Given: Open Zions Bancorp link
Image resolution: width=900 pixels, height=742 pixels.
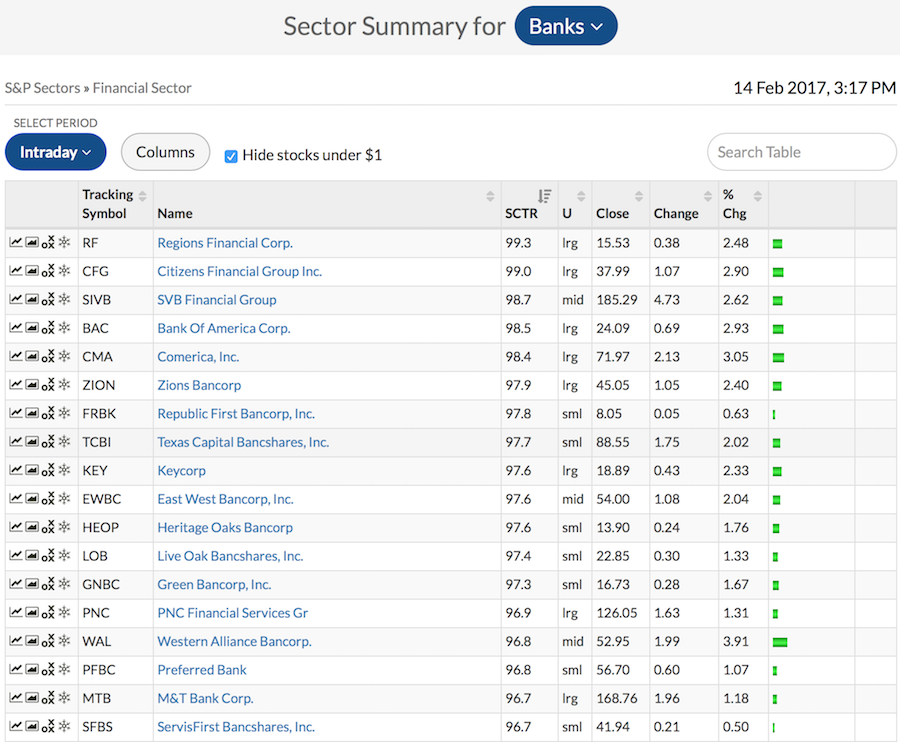Looking at the screenshot, I should [x=199, y=385].
